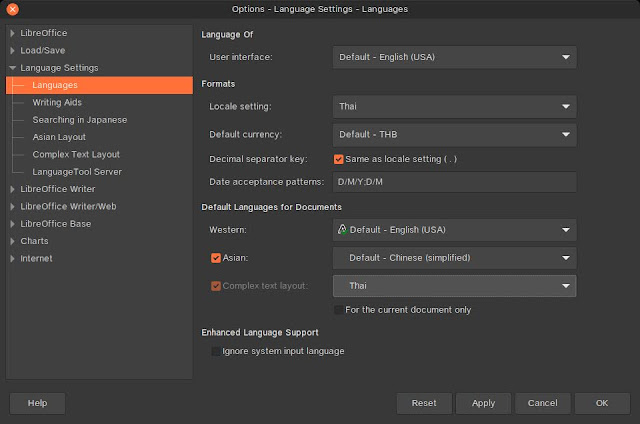Go to Searching in Japanese settings
The height and width of the screenshot is (424, 640).
coord(80,120)
